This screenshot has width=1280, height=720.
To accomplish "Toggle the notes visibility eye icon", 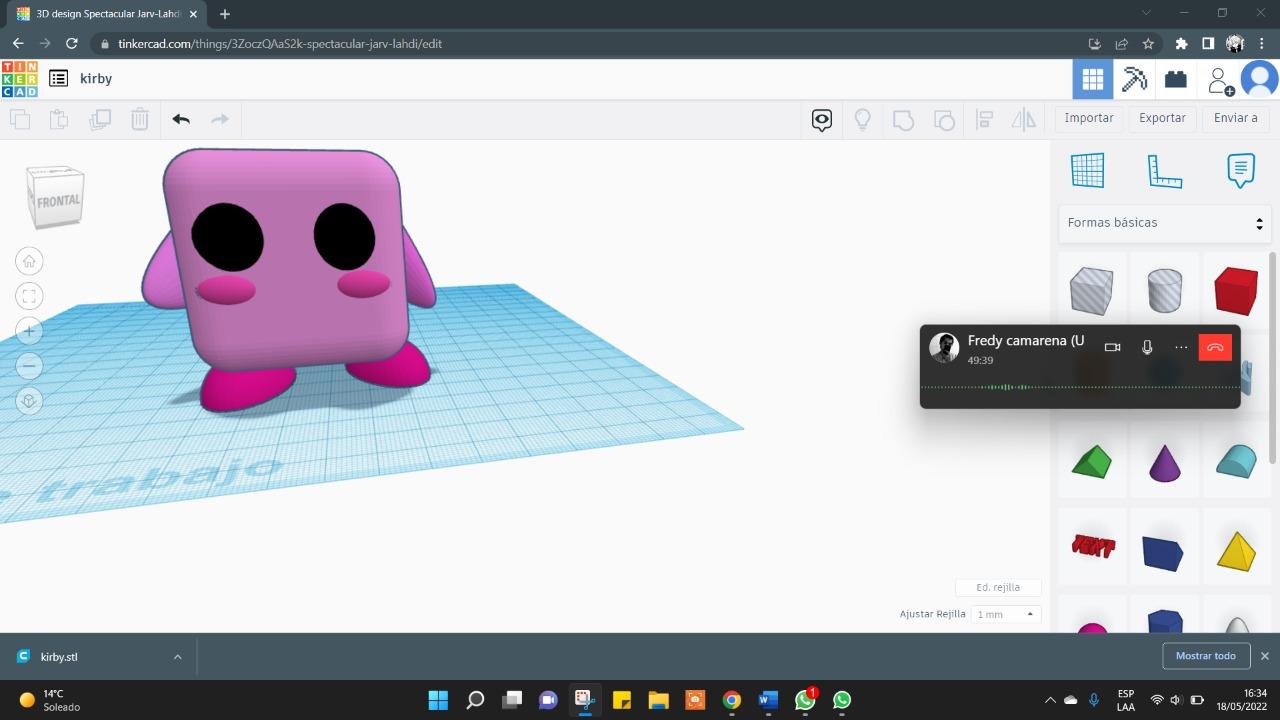I will pos(822,120).
